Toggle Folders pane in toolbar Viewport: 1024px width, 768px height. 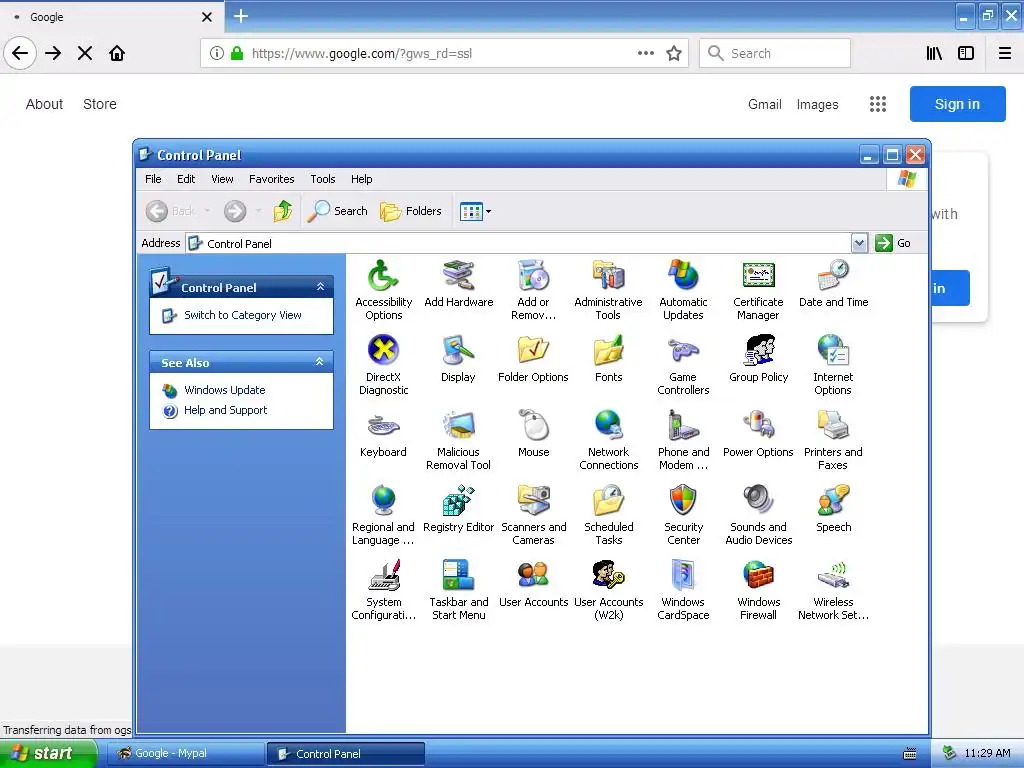(x=411, y=211)
